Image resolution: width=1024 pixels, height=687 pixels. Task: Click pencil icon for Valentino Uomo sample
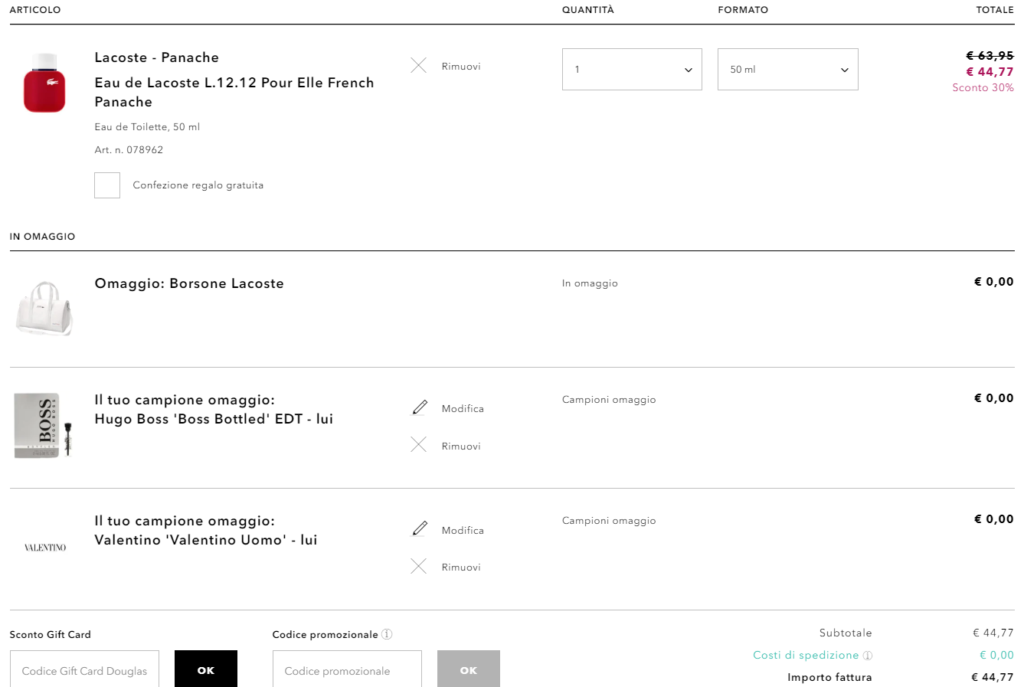point(419,529)
